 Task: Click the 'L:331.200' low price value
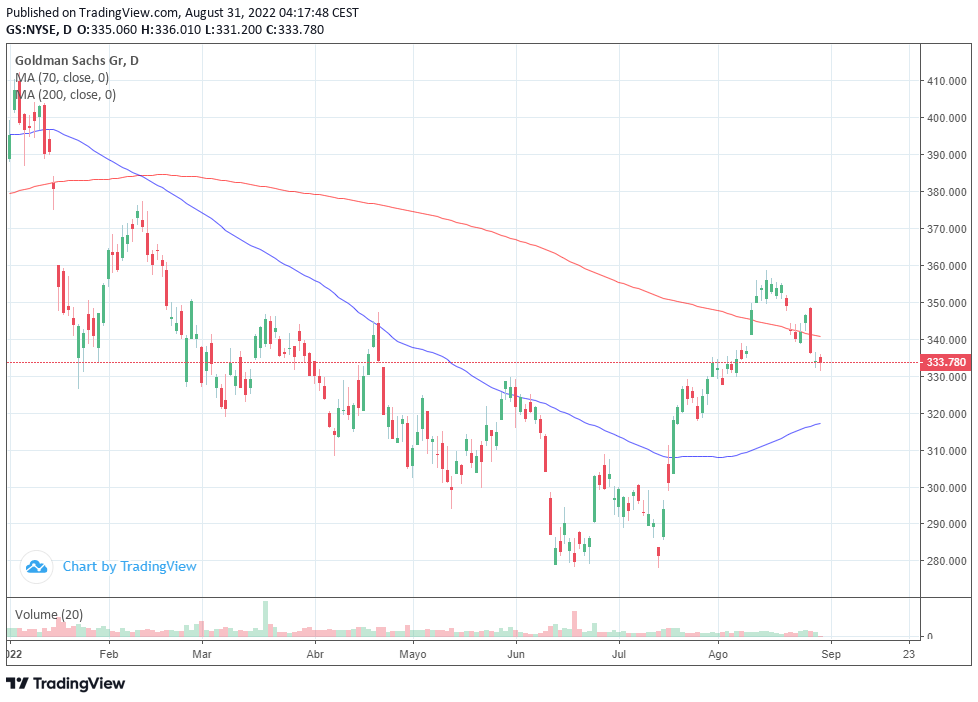[x=233, y=29]
